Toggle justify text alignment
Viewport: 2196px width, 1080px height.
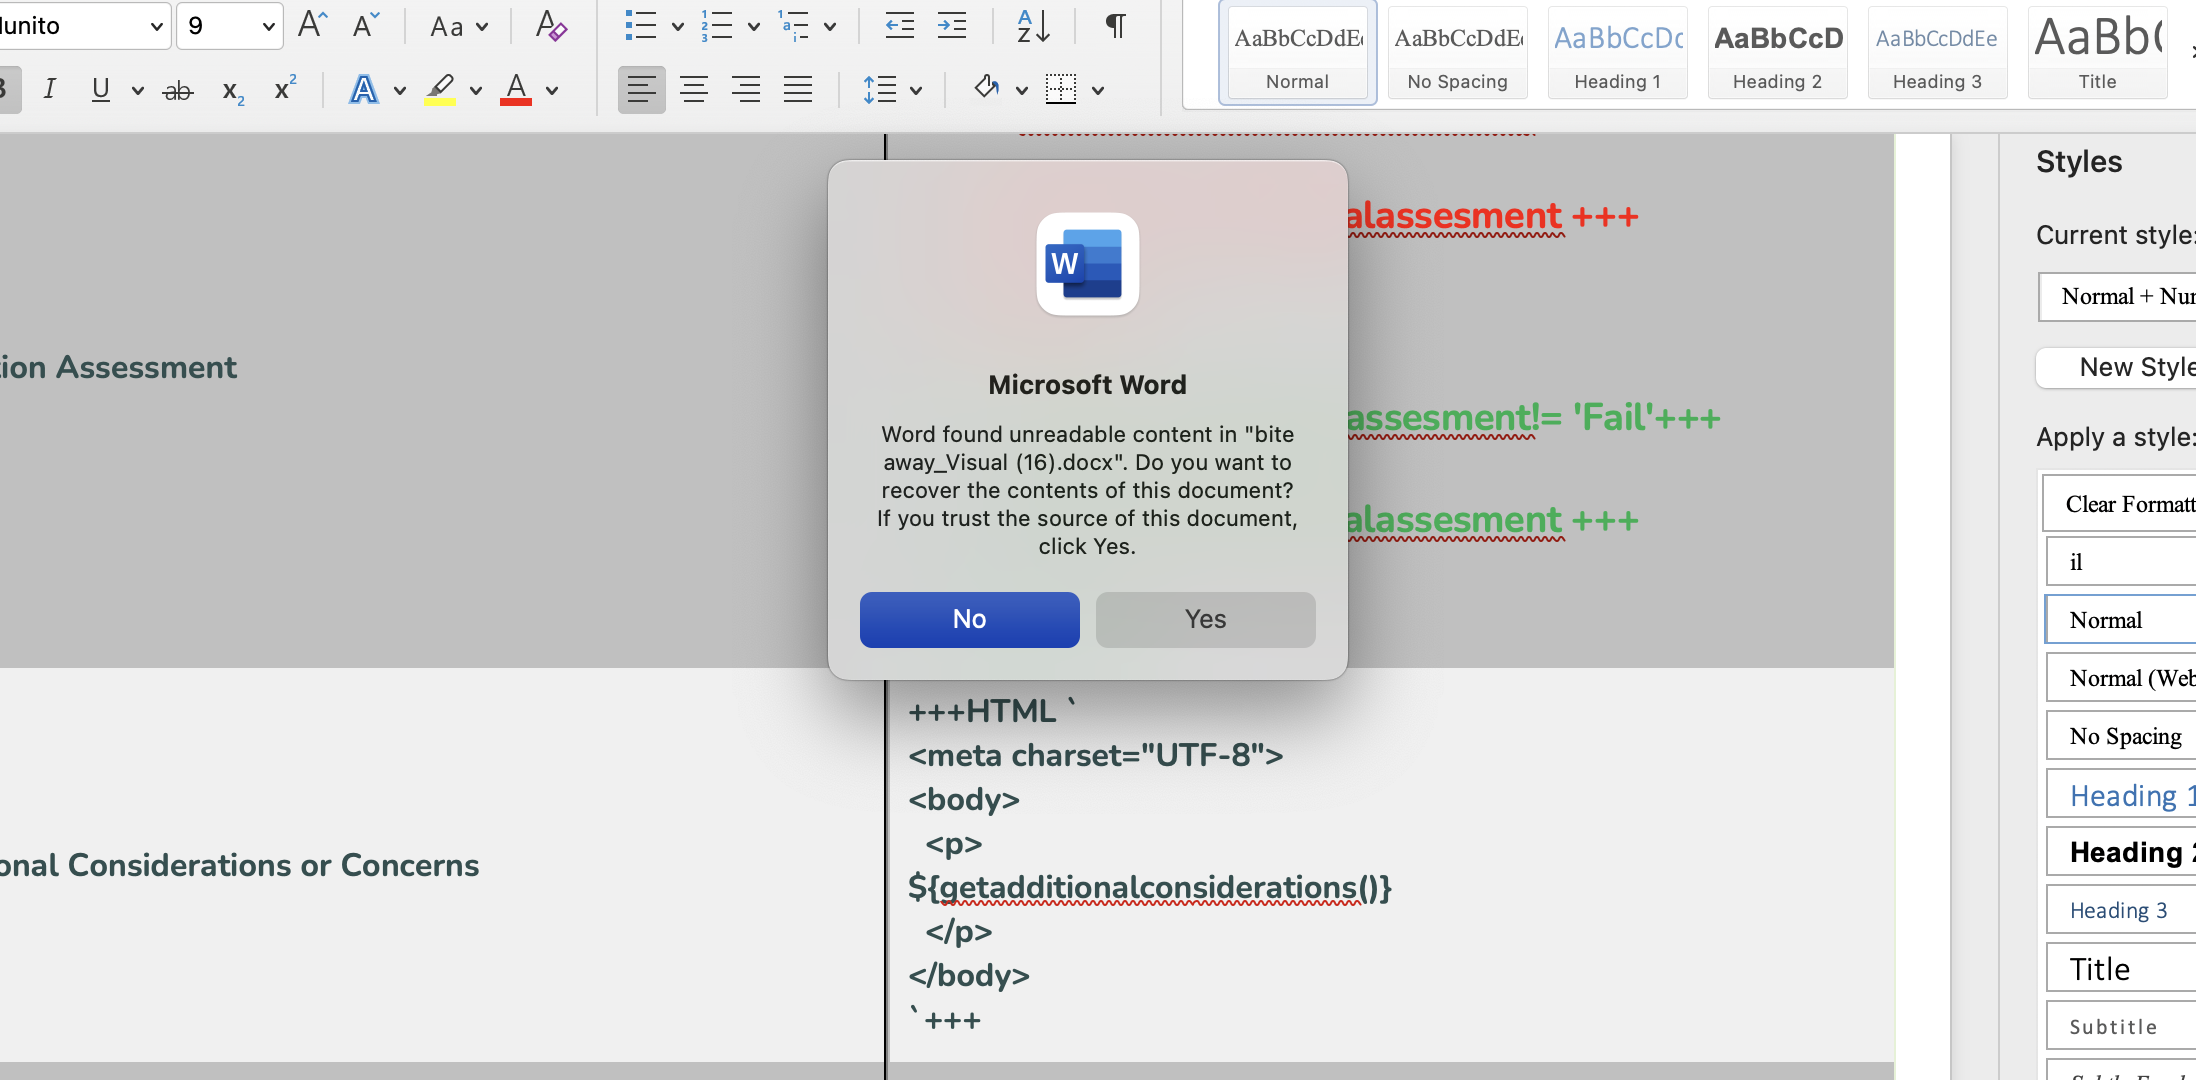coord(798,89)
